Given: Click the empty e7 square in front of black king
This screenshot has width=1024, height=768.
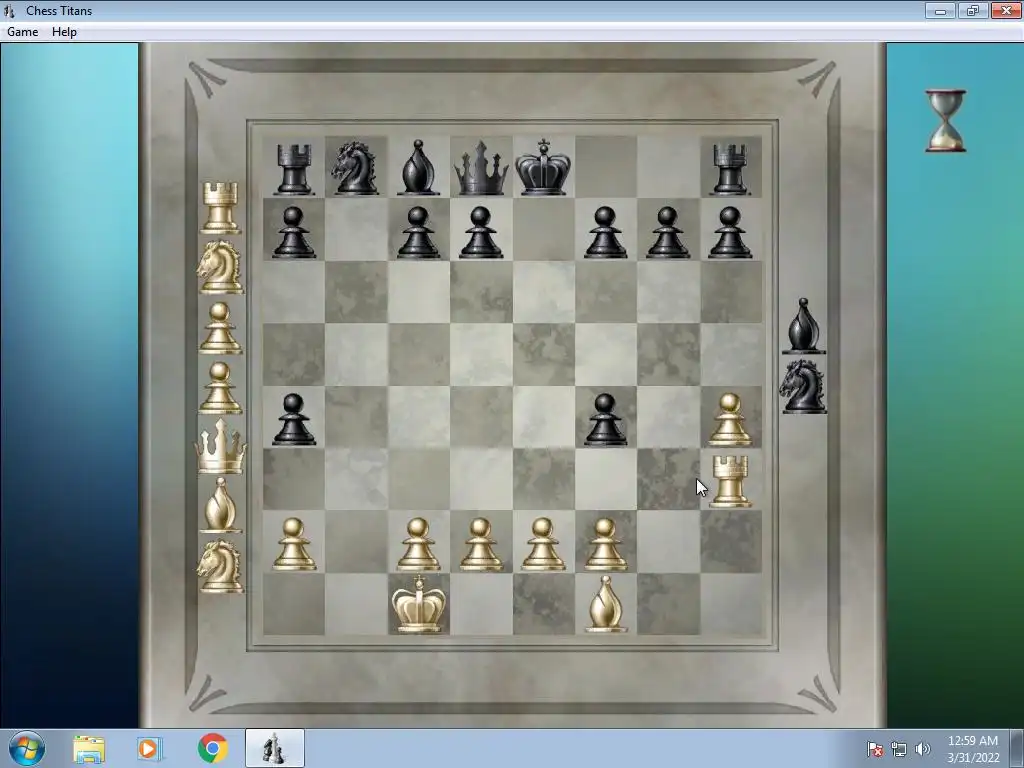Looking at the screenshot, I should click(x=543, y=230).
